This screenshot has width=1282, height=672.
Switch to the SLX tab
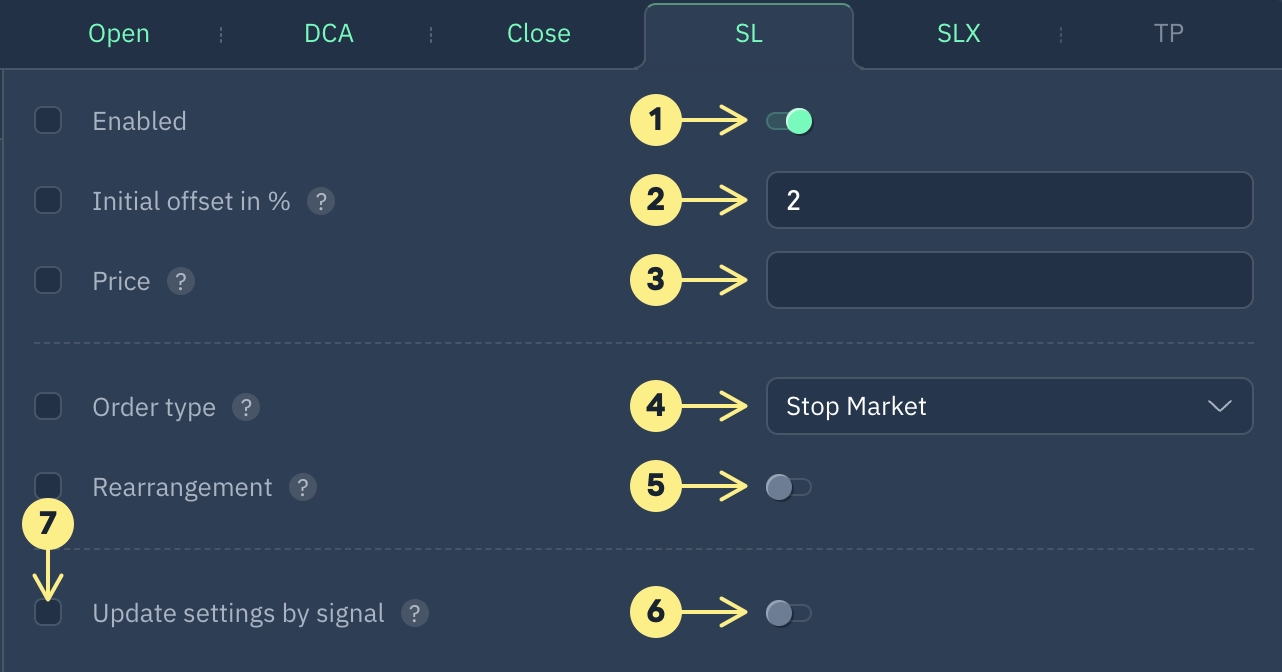[x=959, y=34]
